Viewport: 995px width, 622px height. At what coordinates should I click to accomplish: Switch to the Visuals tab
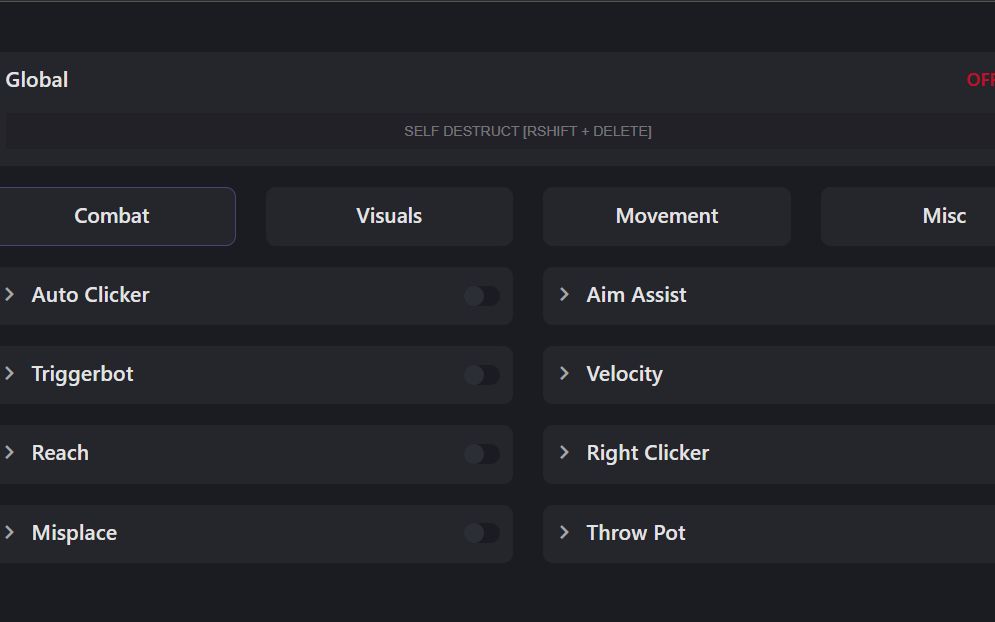click(389, 216)
